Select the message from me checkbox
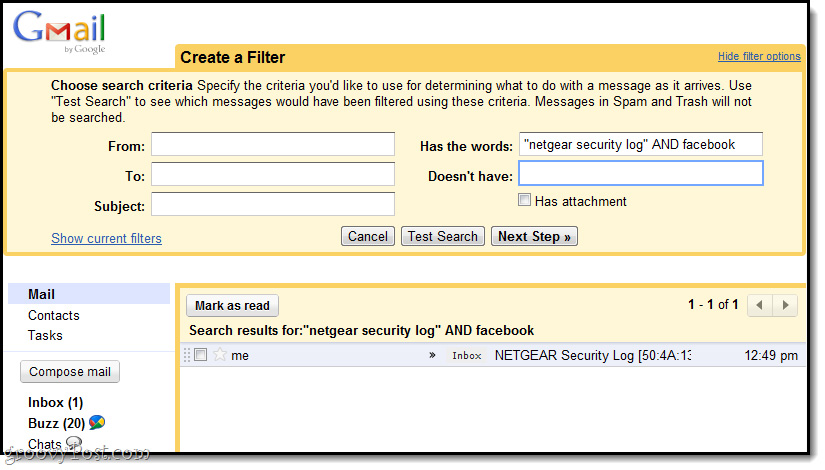This screenshot has width=825, height=470. pyautogui.click(x=200, y=355)
